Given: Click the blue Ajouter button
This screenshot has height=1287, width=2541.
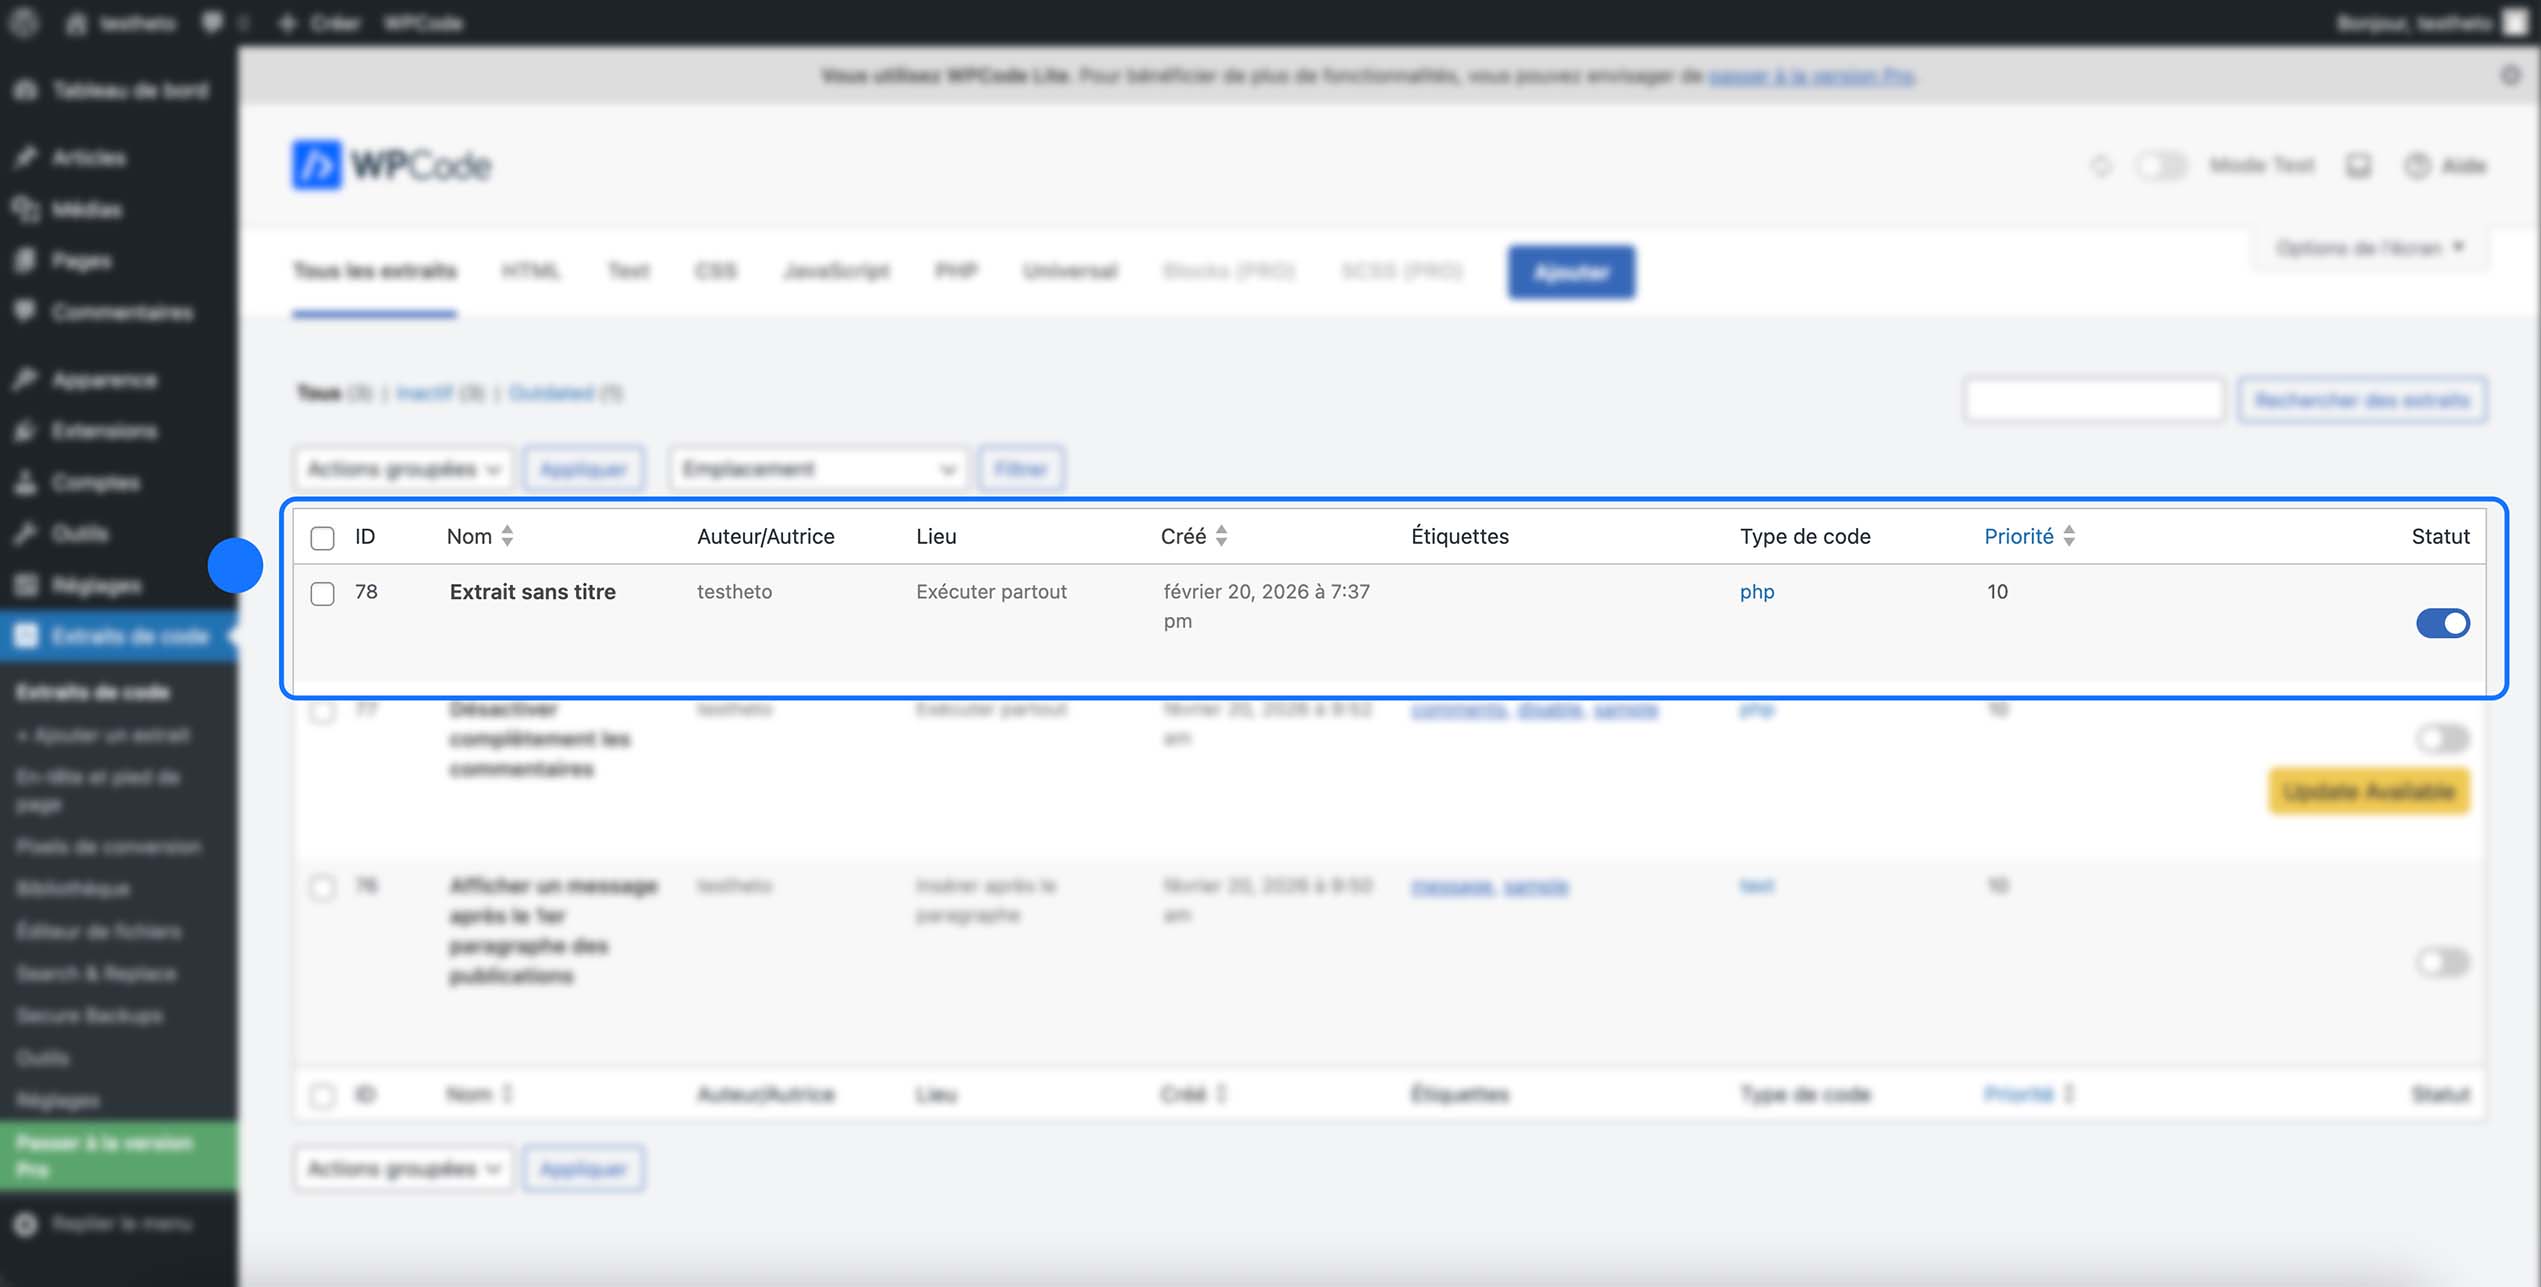Looking at the screenshot, I should click(1571, 272).
